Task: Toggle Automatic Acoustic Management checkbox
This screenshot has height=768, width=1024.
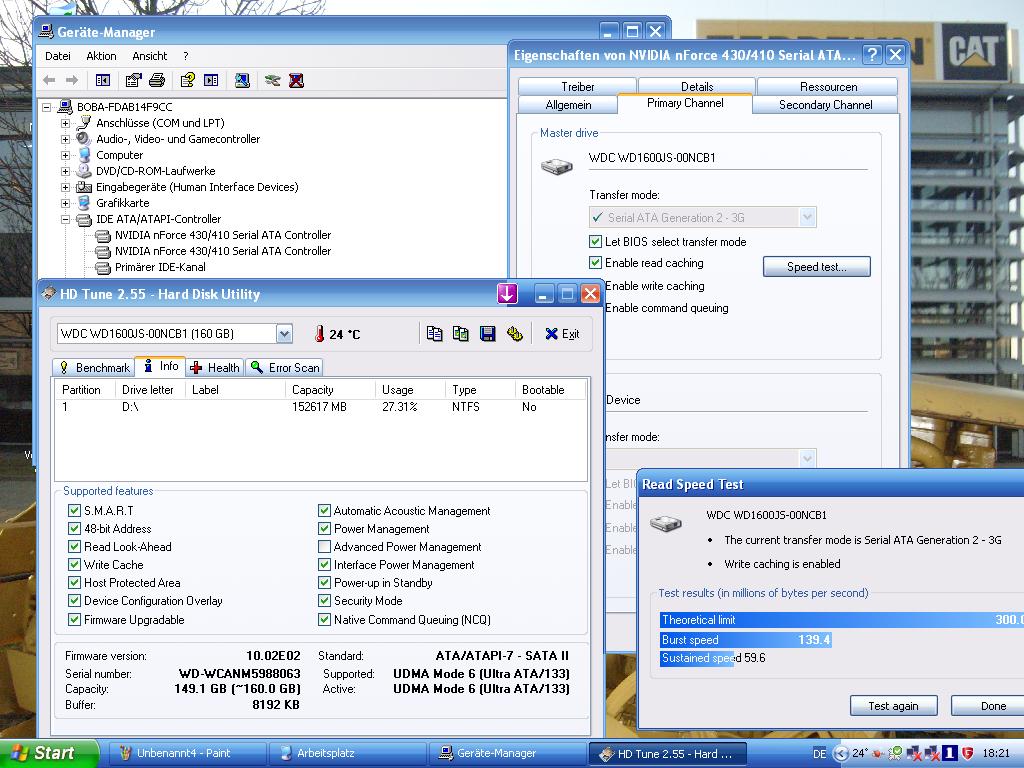Action: tap(324, 511)
